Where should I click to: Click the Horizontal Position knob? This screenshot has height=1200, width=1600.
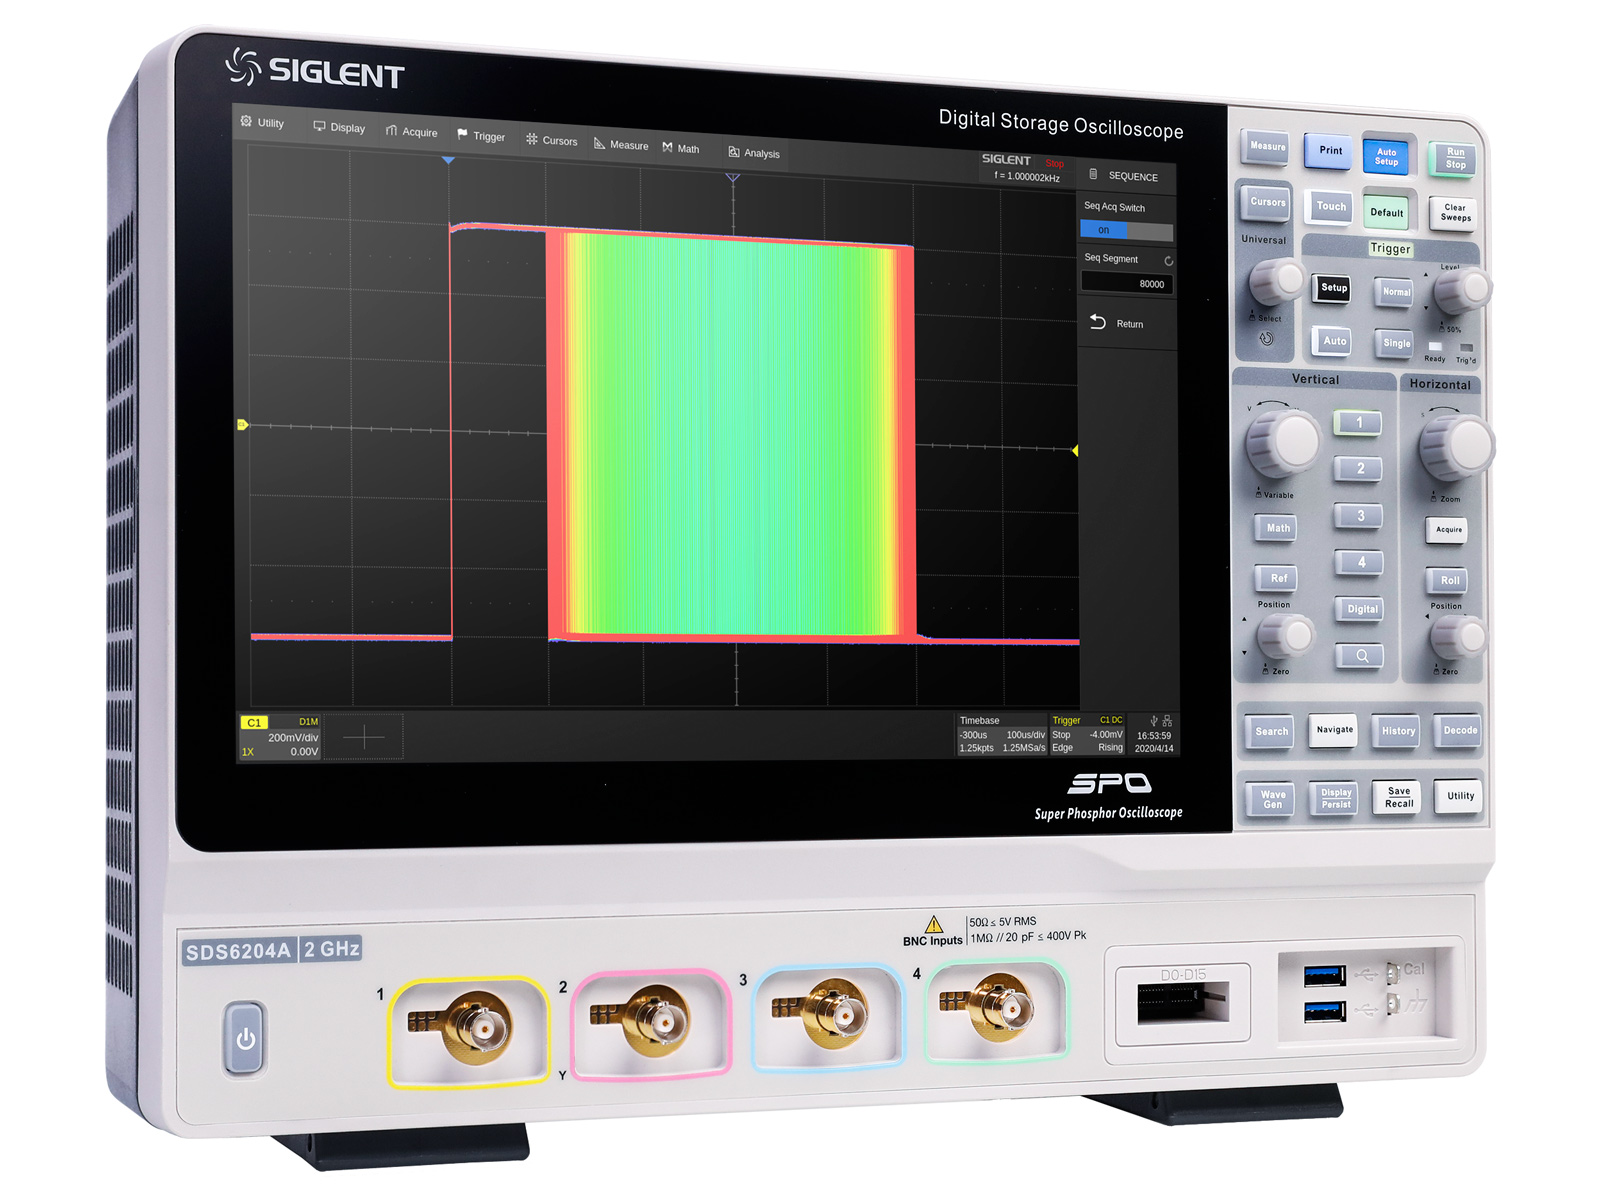tap(1458, 637)
